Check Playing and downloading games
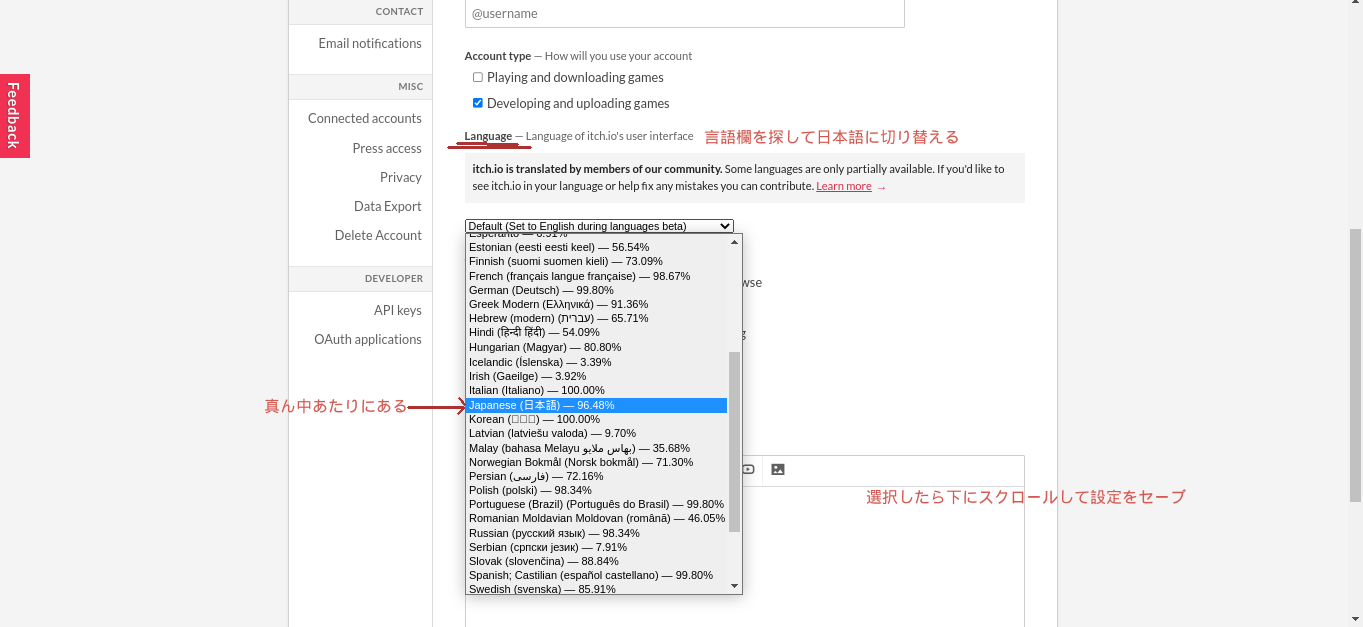This screenshot has height=627, width=1363. pyautogui.click(x=478, y=77)
